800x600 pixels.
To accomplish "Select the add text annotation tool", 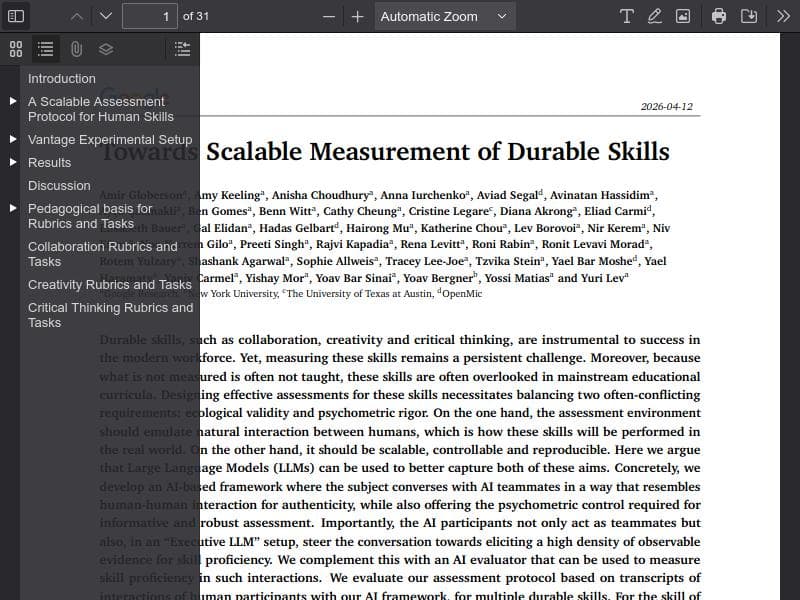I will pos(627,16).
